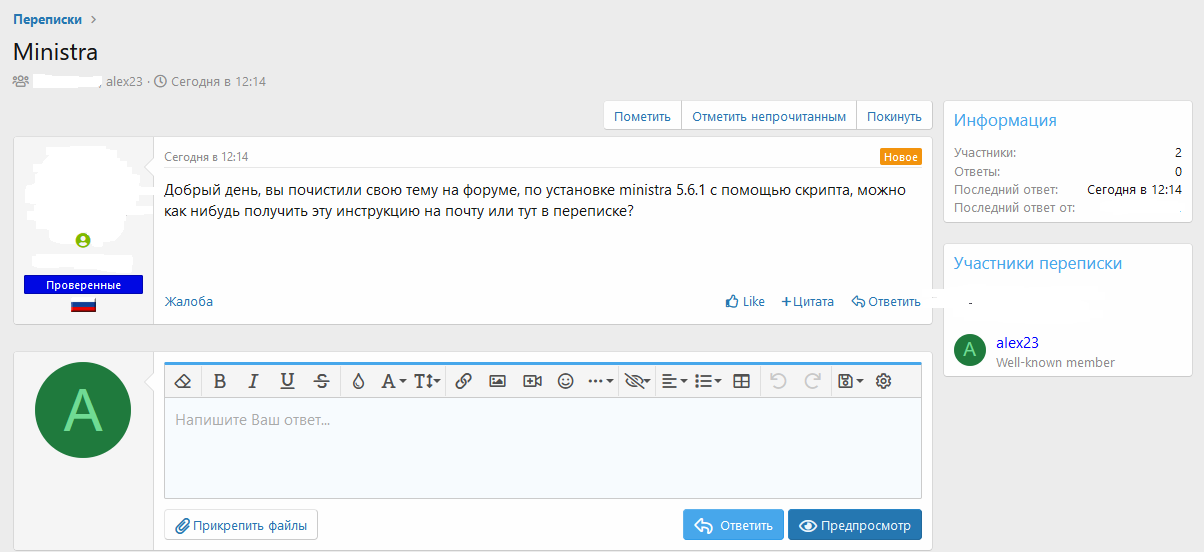This screenshot has height=552, width=1204.
Task: Click the message timestamp Сегодня в 12:14
Action: click(206, 157)
